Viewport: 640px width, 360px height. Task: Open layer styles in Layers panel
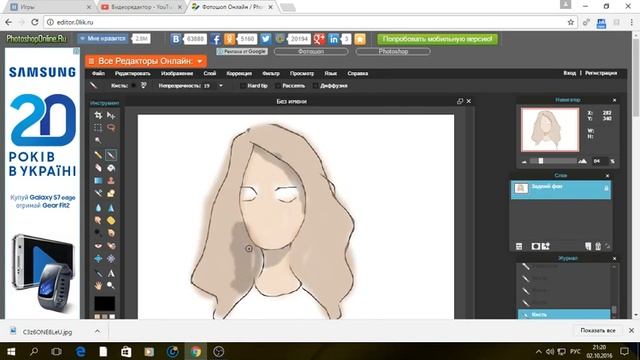[x=546, y=246]
